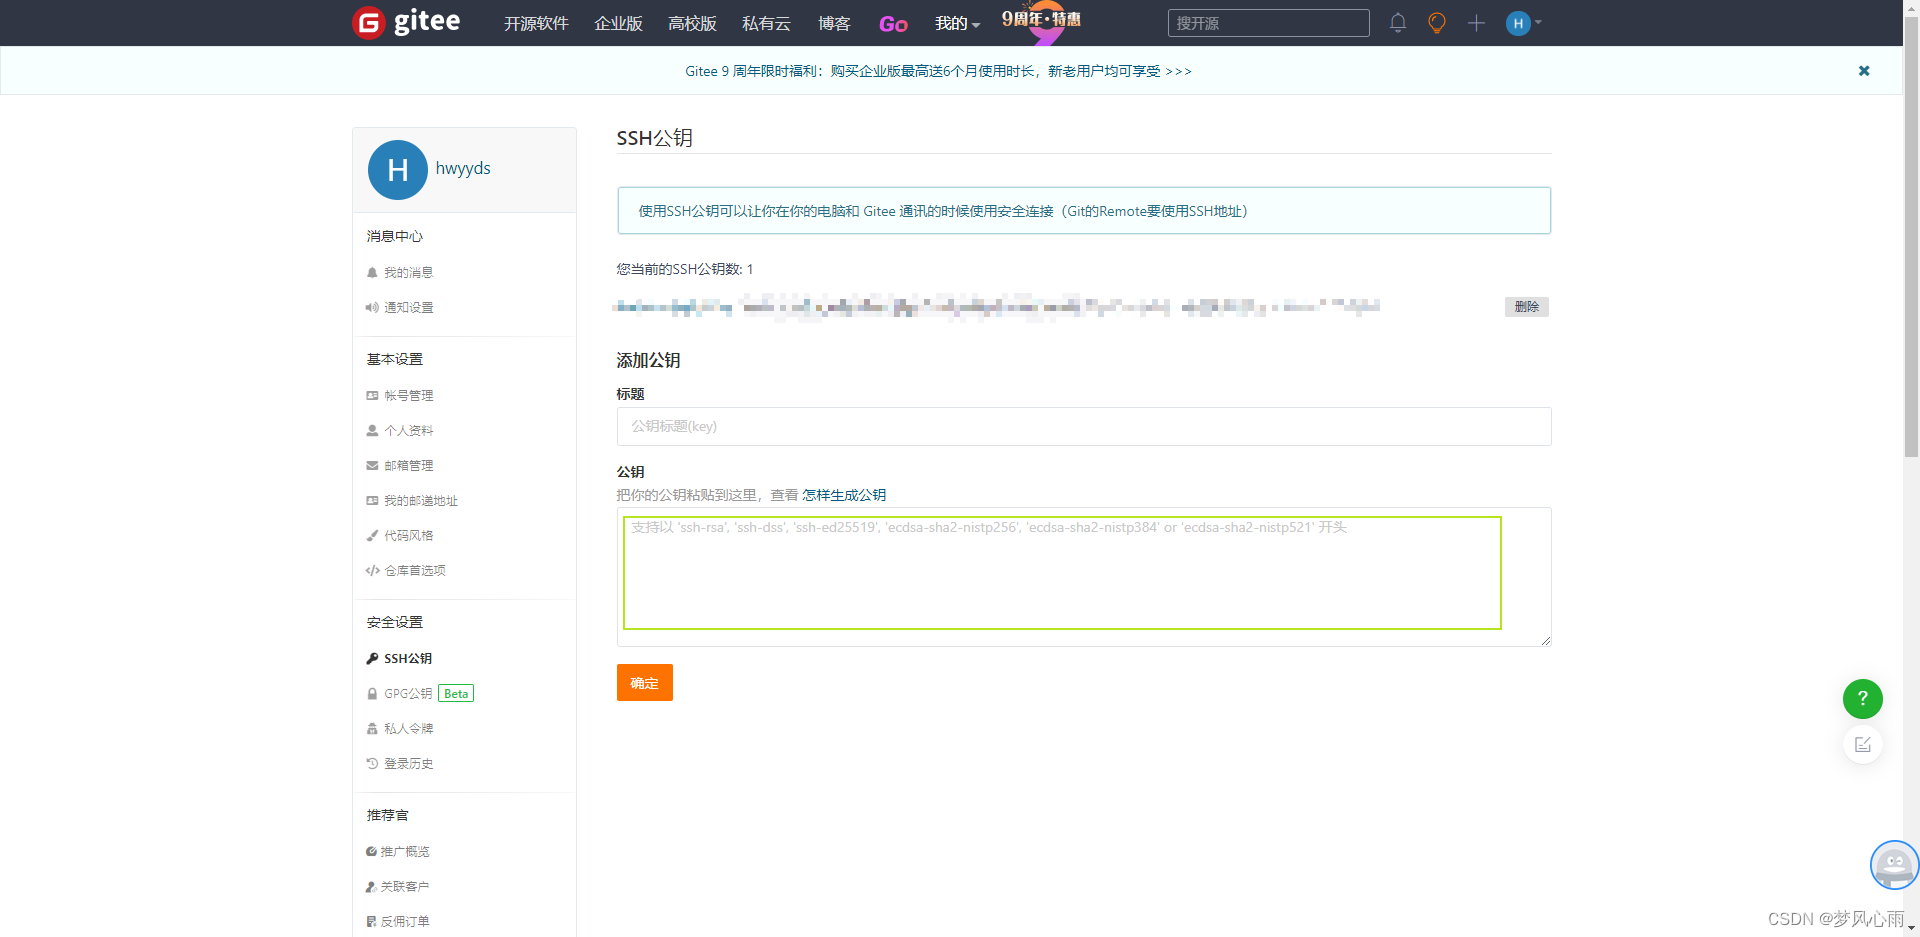Open 高校版 in top navigation
The height and width of the screenshot is (937, 1920).
pos(692,23)
